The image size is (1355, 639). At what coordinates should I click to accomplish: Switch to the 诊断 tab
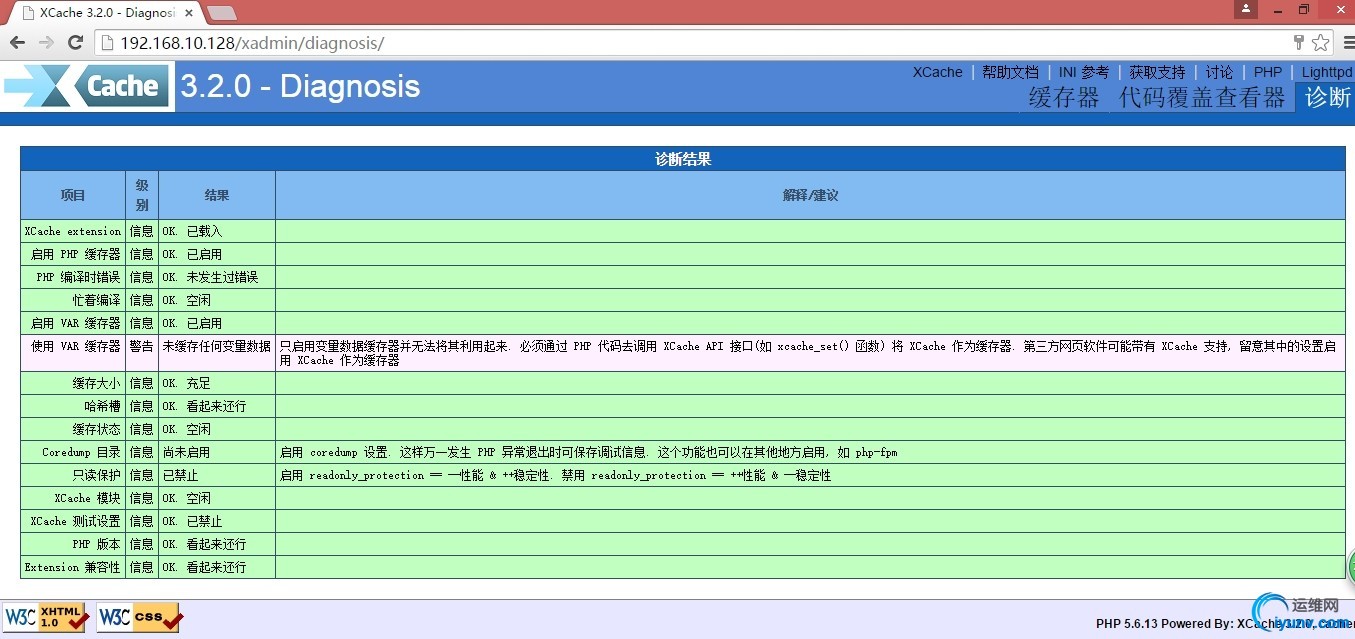(1328, 97)
